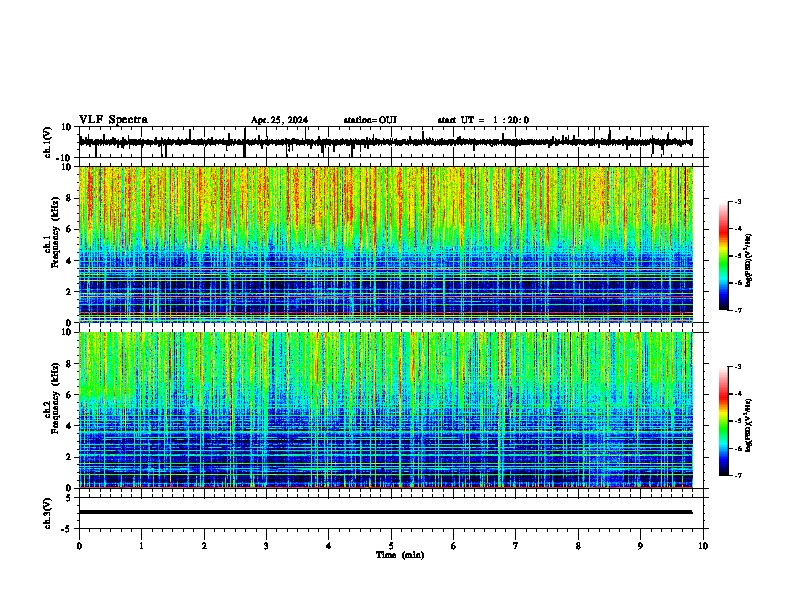Click the "ch.3(V)" axis label
Image resolution: width=792 pixels, height=612 pixels.
tap(47, 513)
